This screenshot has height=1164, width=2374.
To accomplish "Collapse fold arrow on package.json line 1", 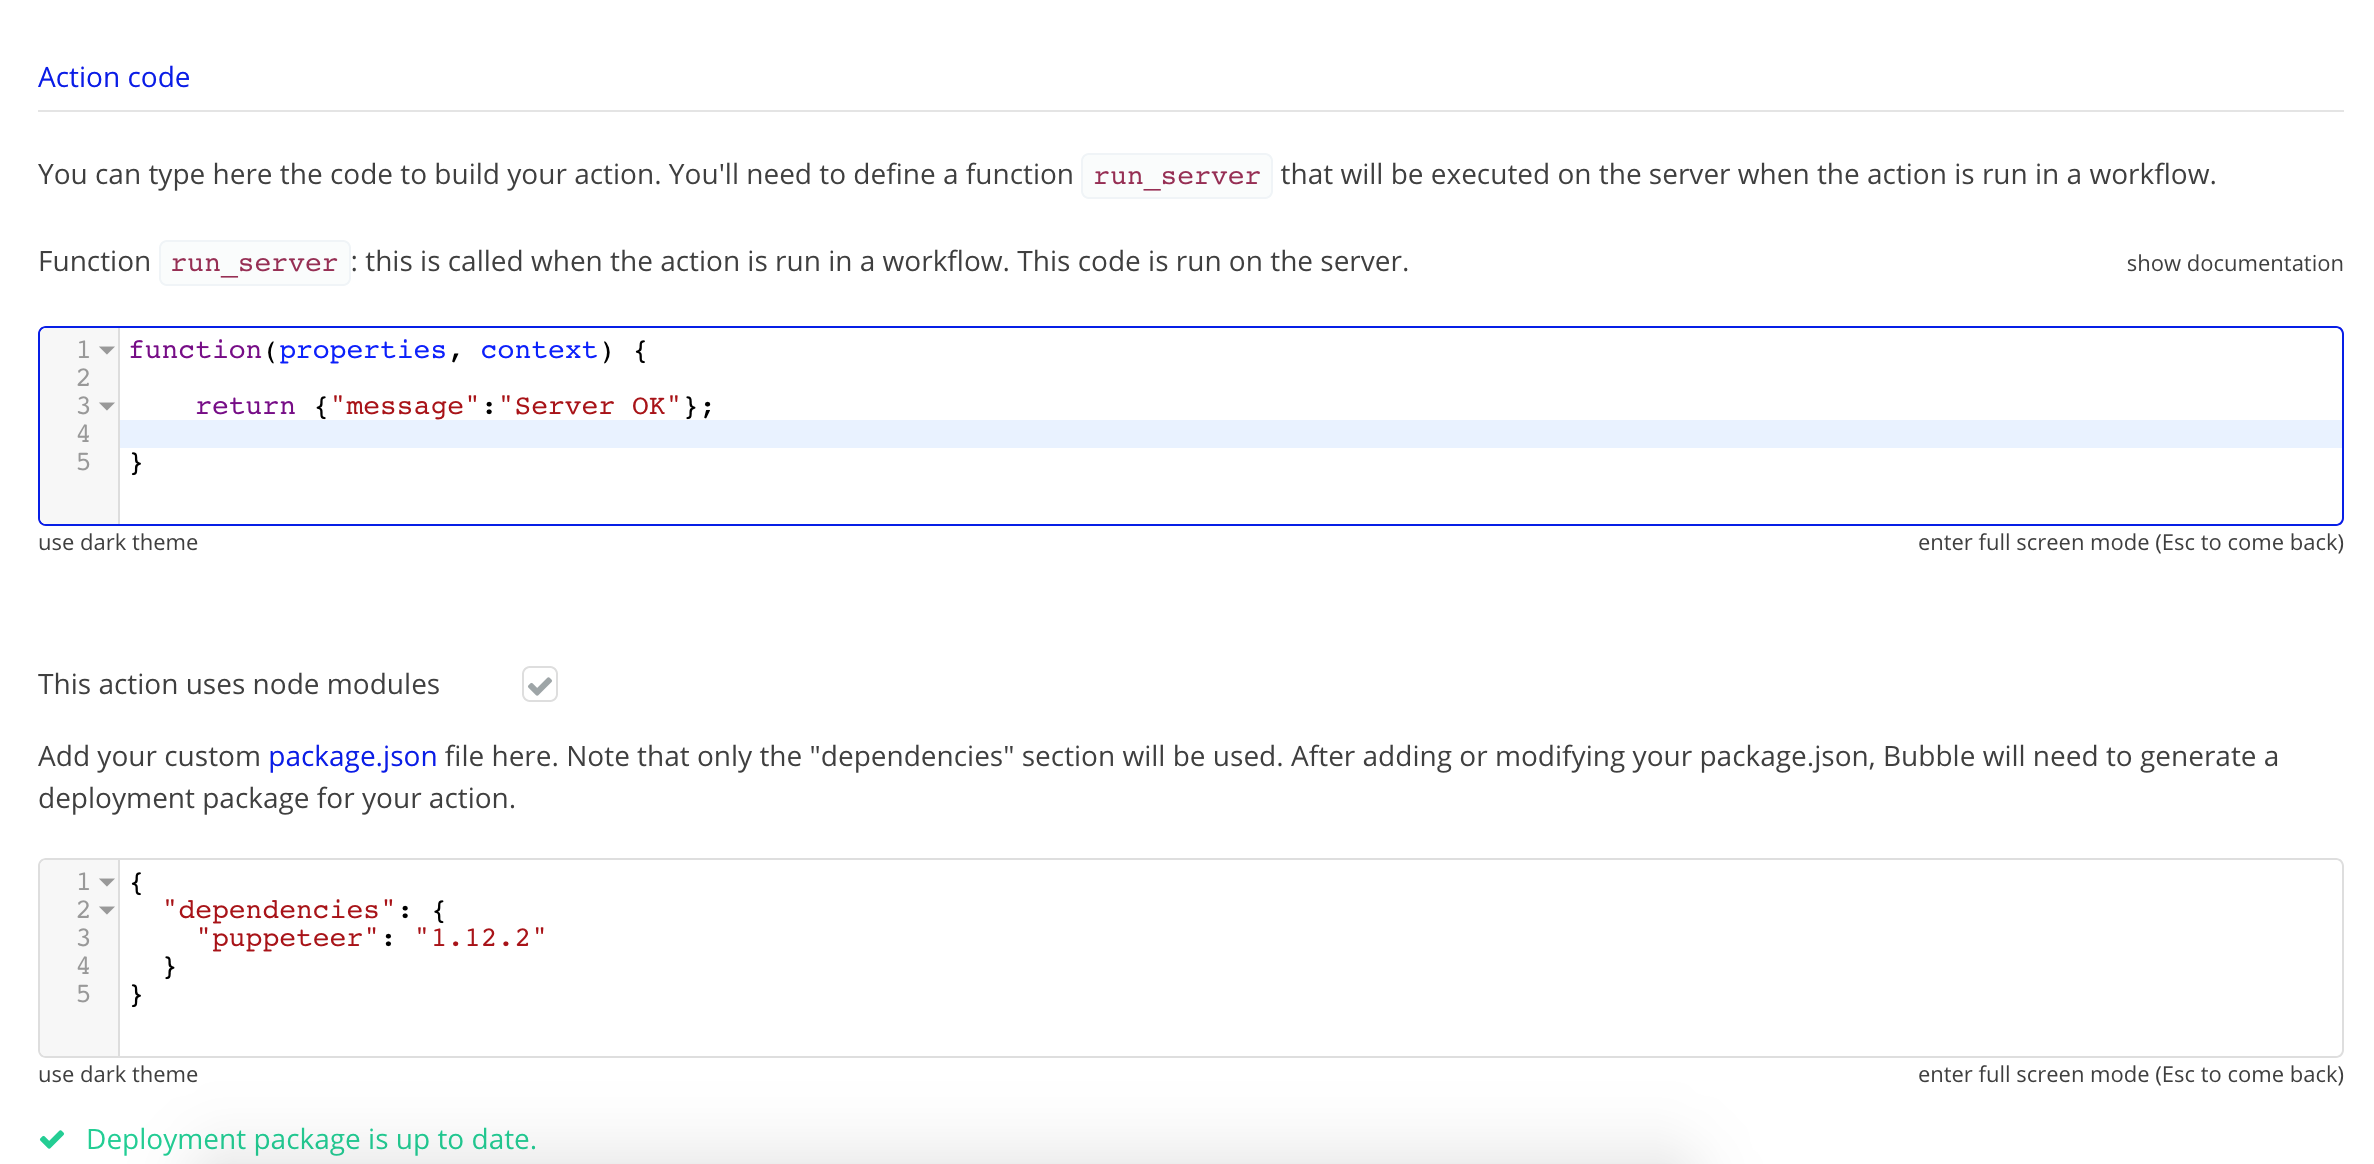I will coord(107,883).
